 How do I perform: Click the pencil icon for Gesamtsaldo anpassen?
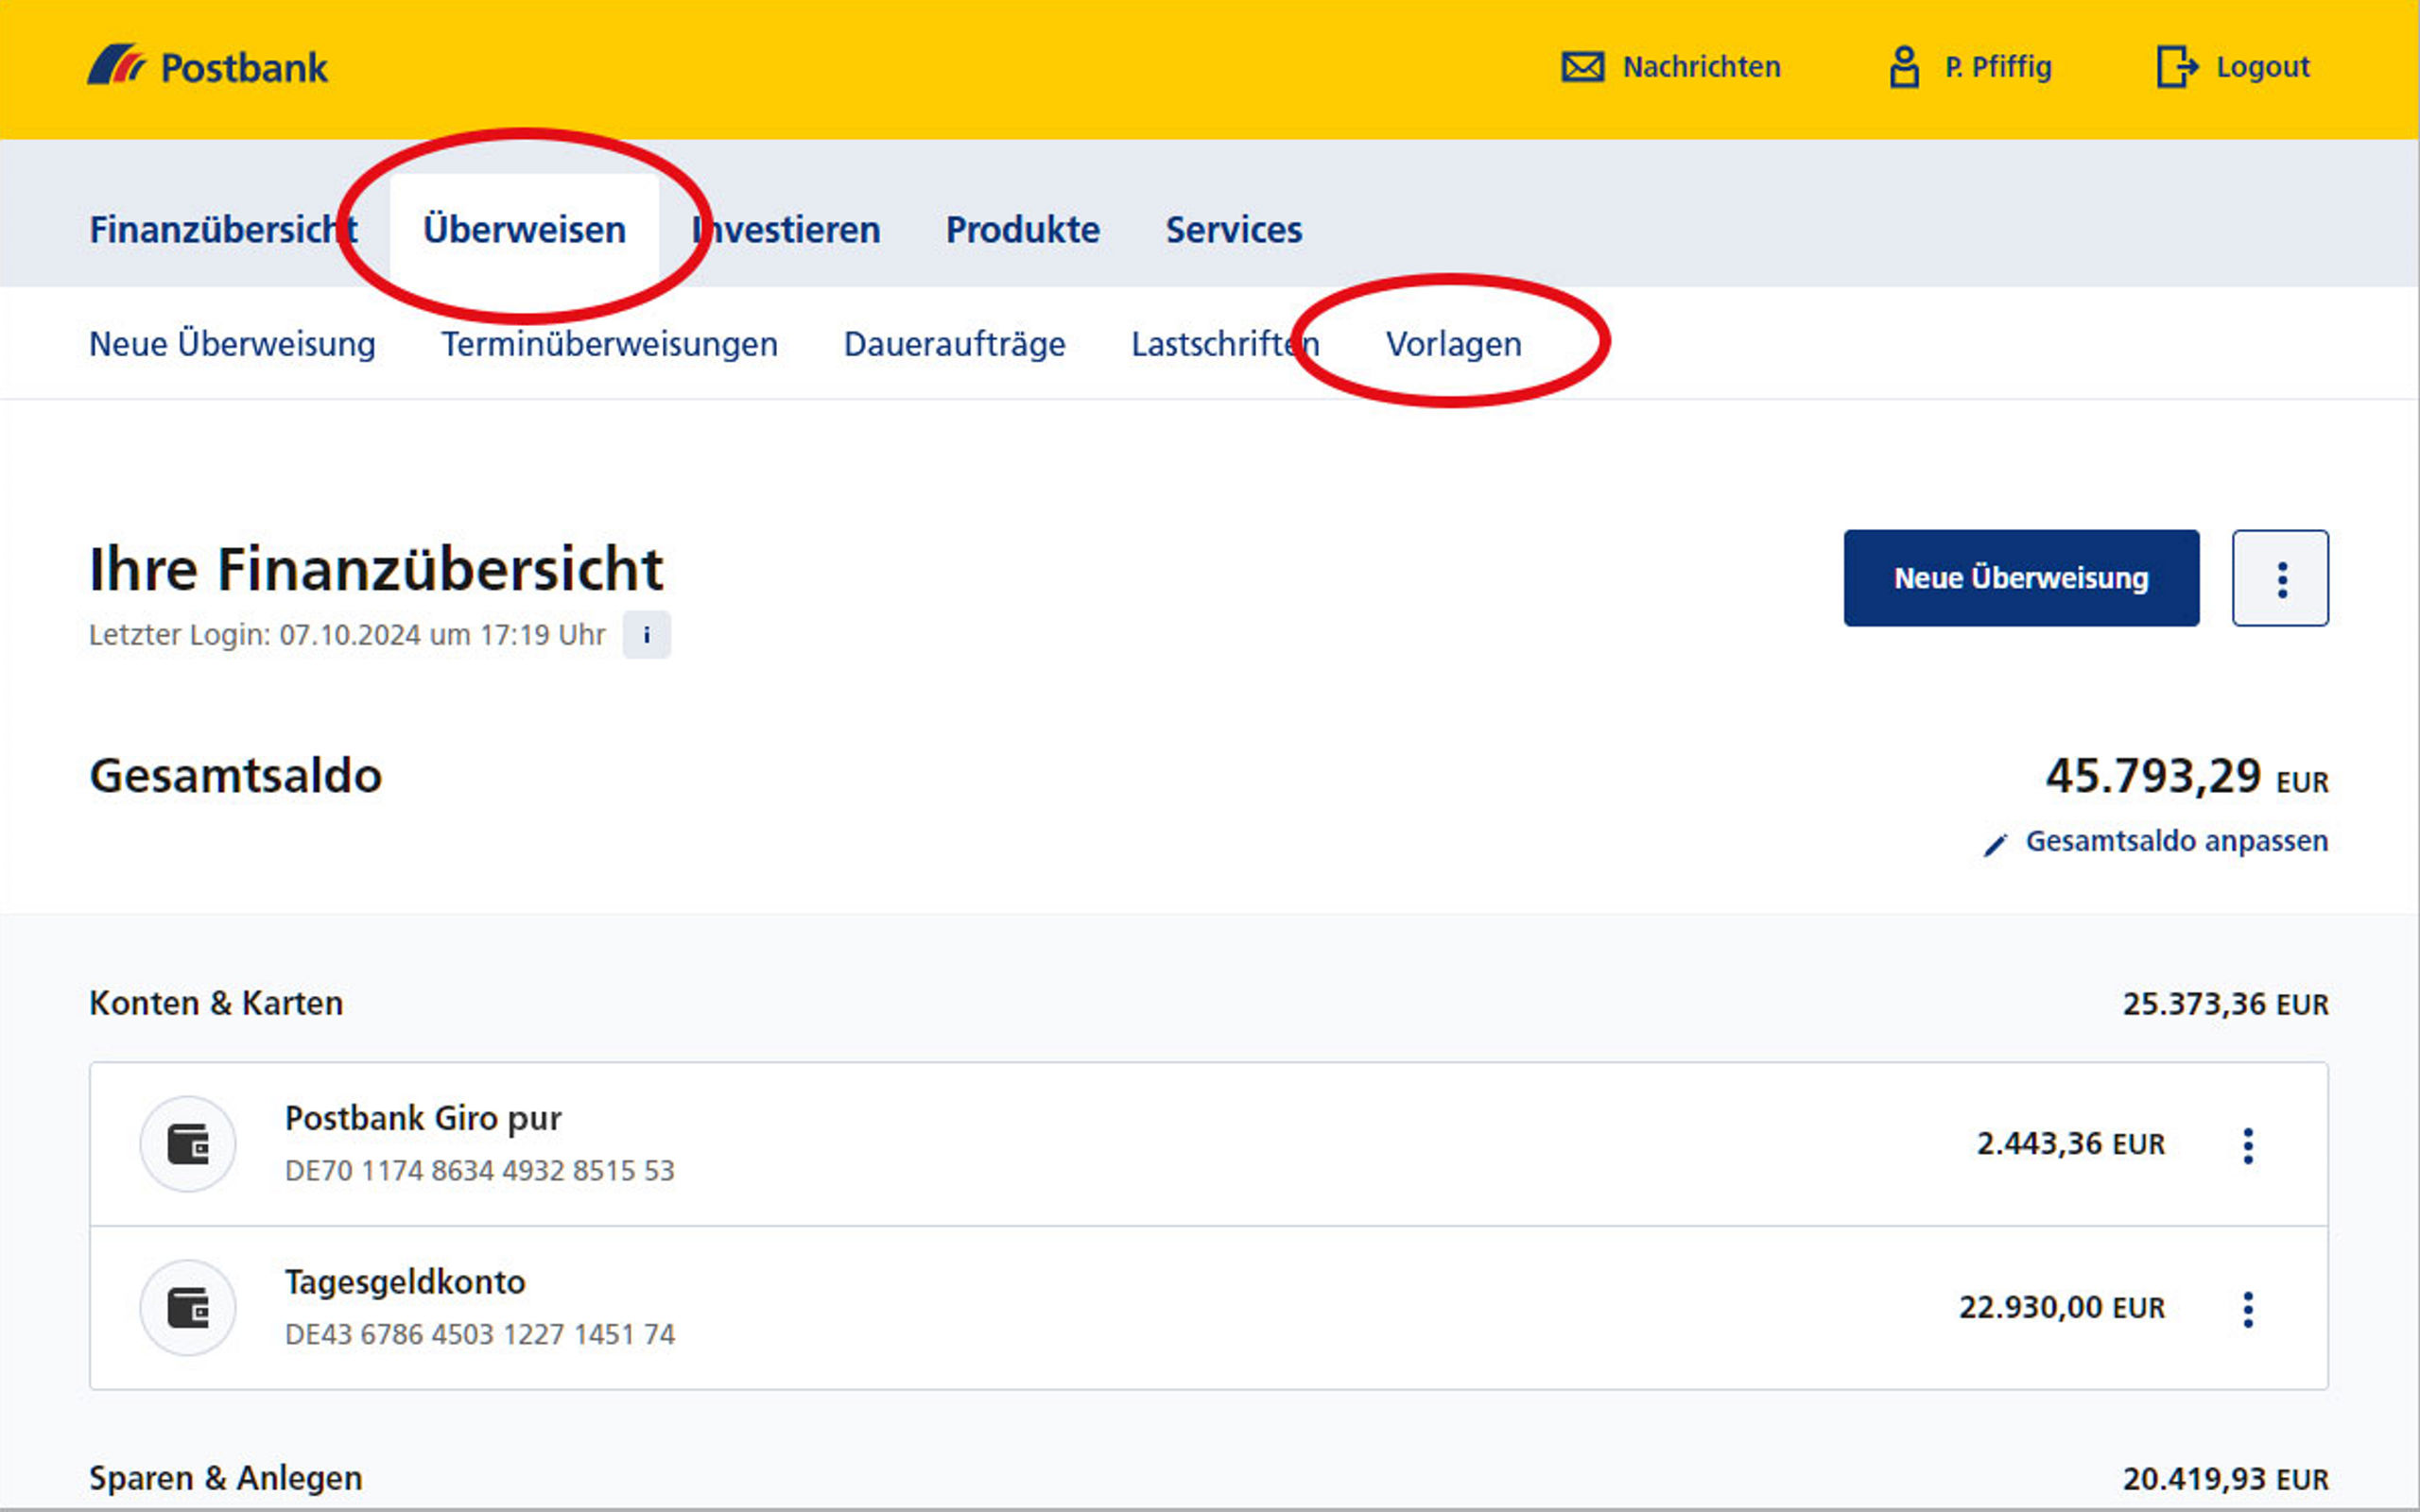point(1995,844)
